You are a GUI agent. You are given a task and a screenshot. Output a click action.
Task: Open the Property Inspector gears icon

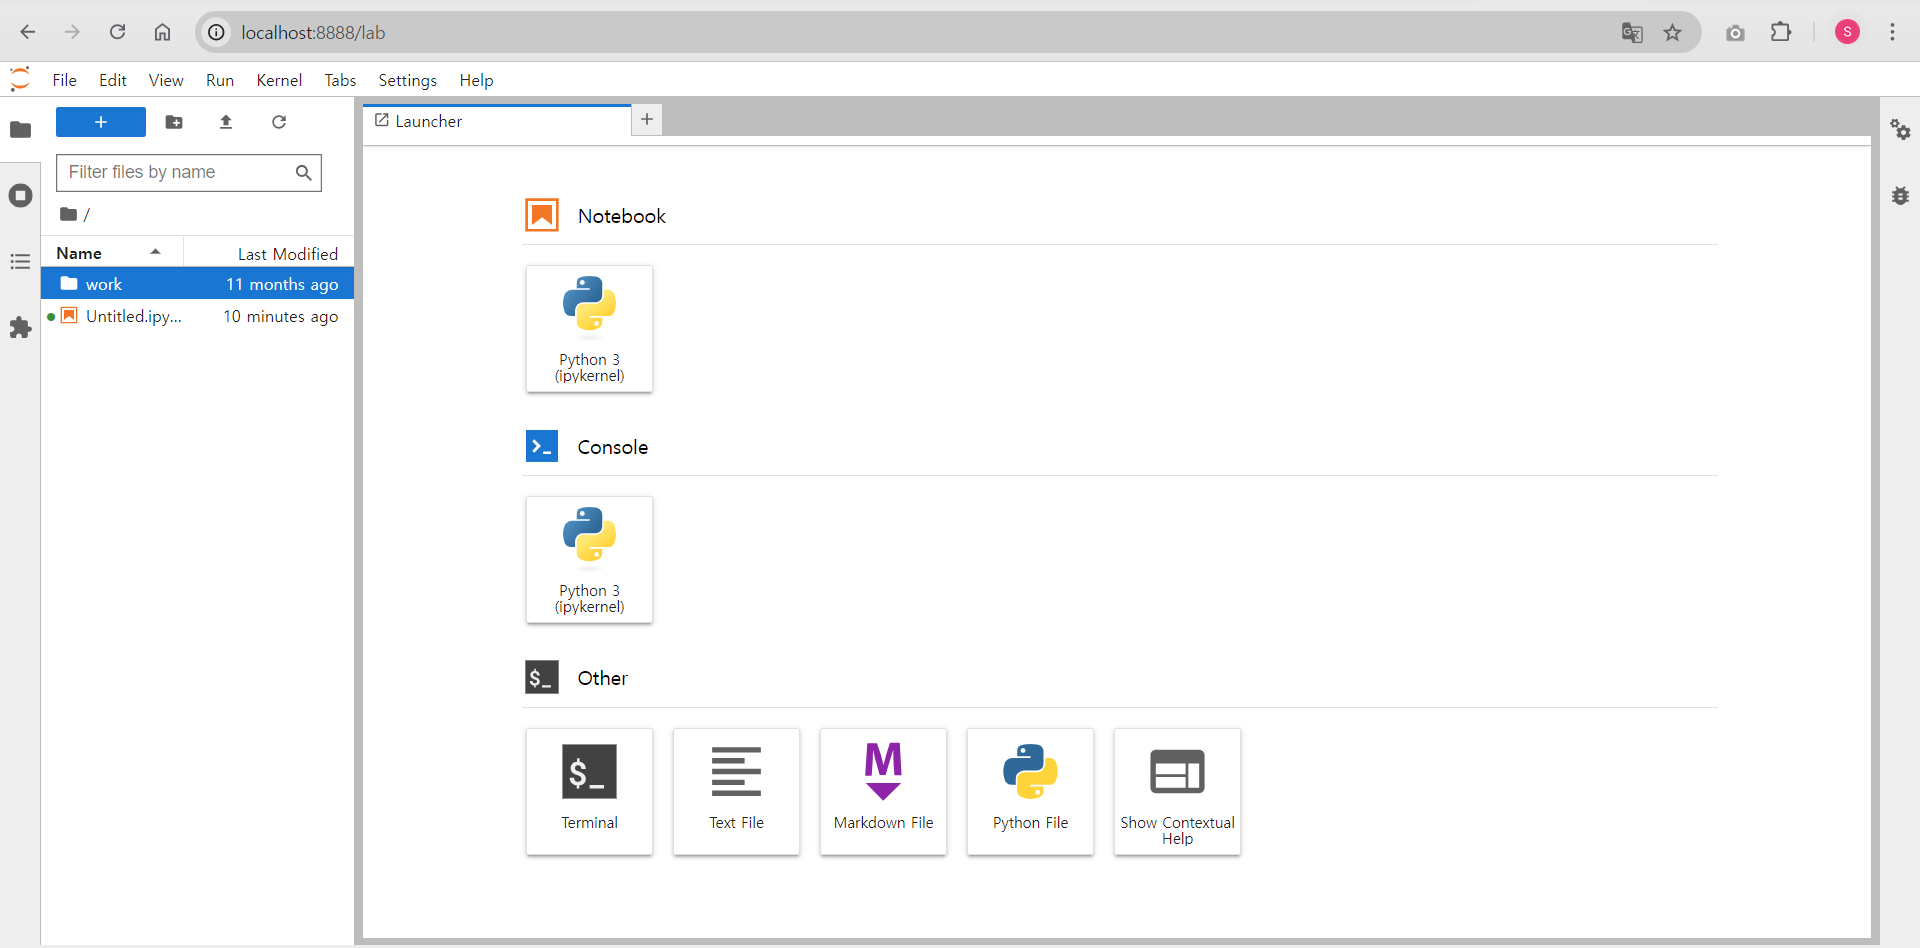[1900, 130]
